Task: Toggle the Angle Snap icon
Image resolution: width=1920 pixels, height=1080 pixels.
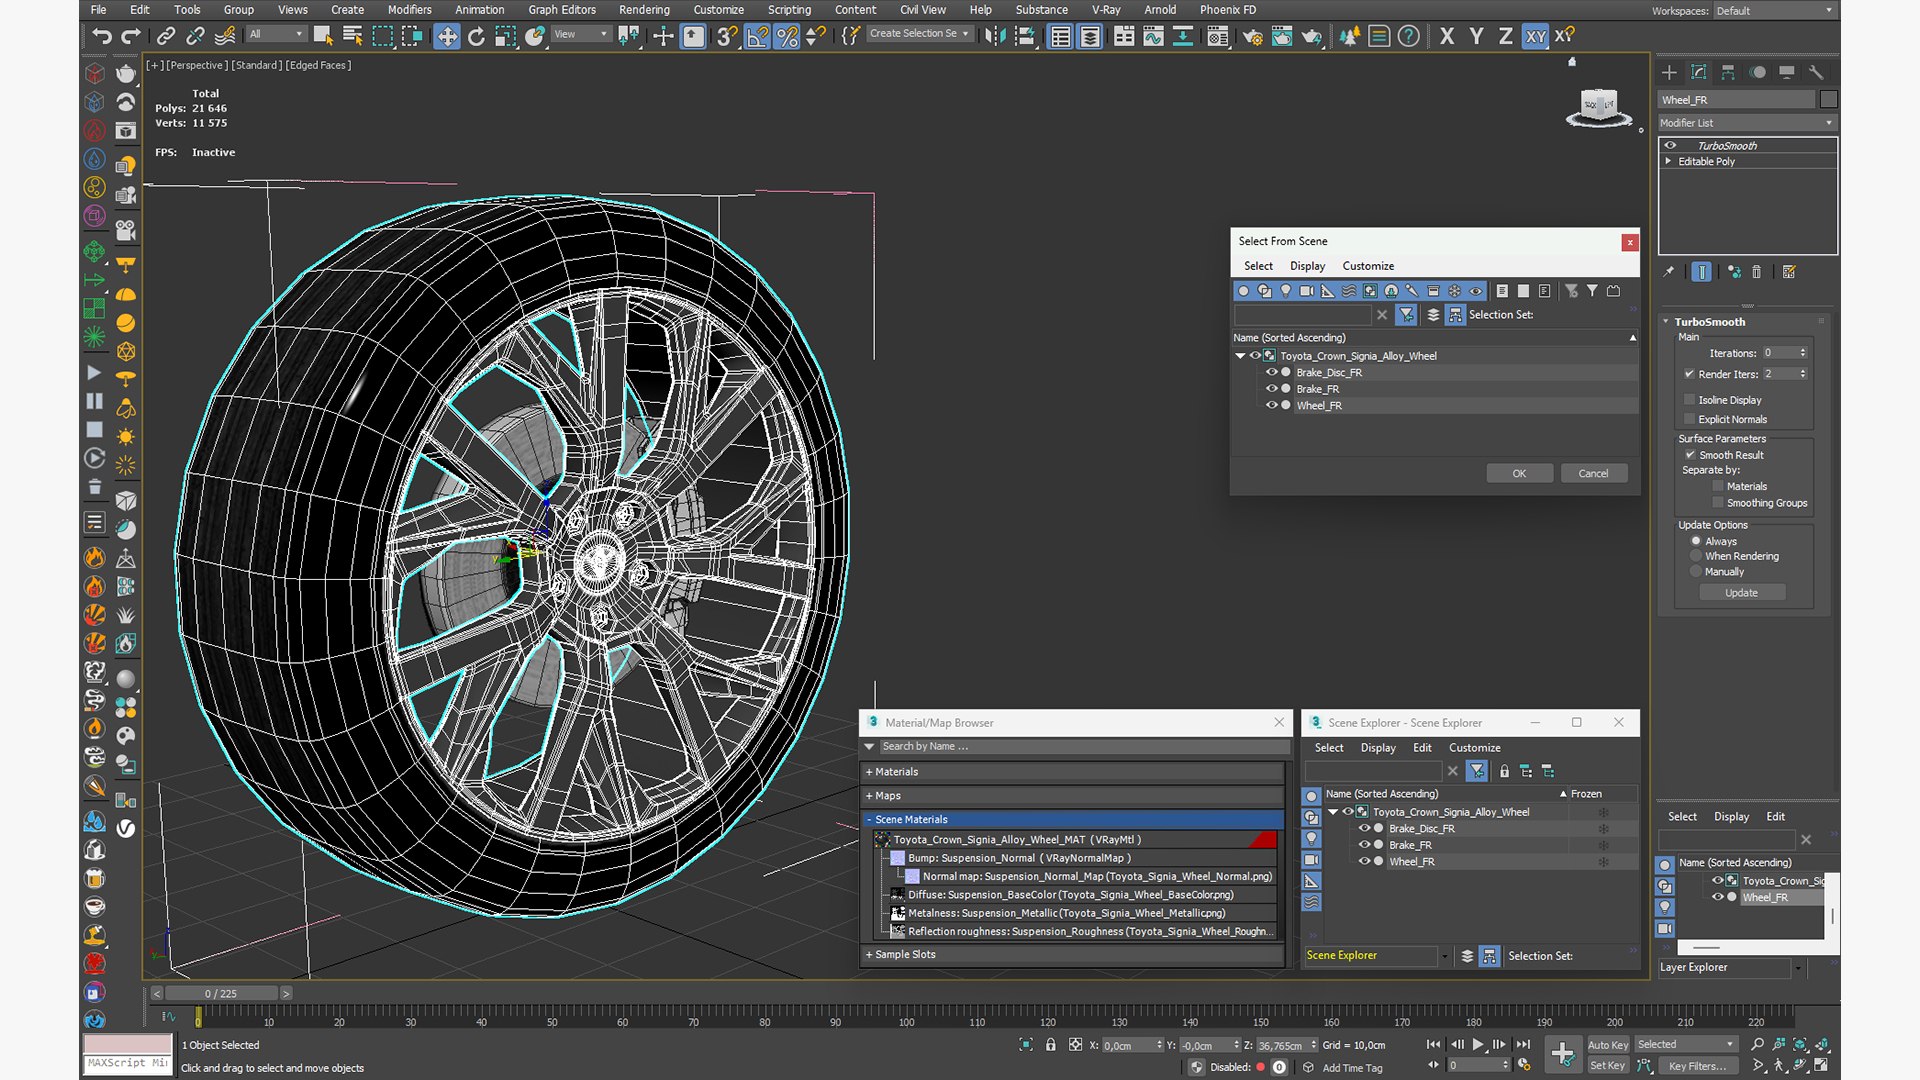Action: (x=757, y=37)
